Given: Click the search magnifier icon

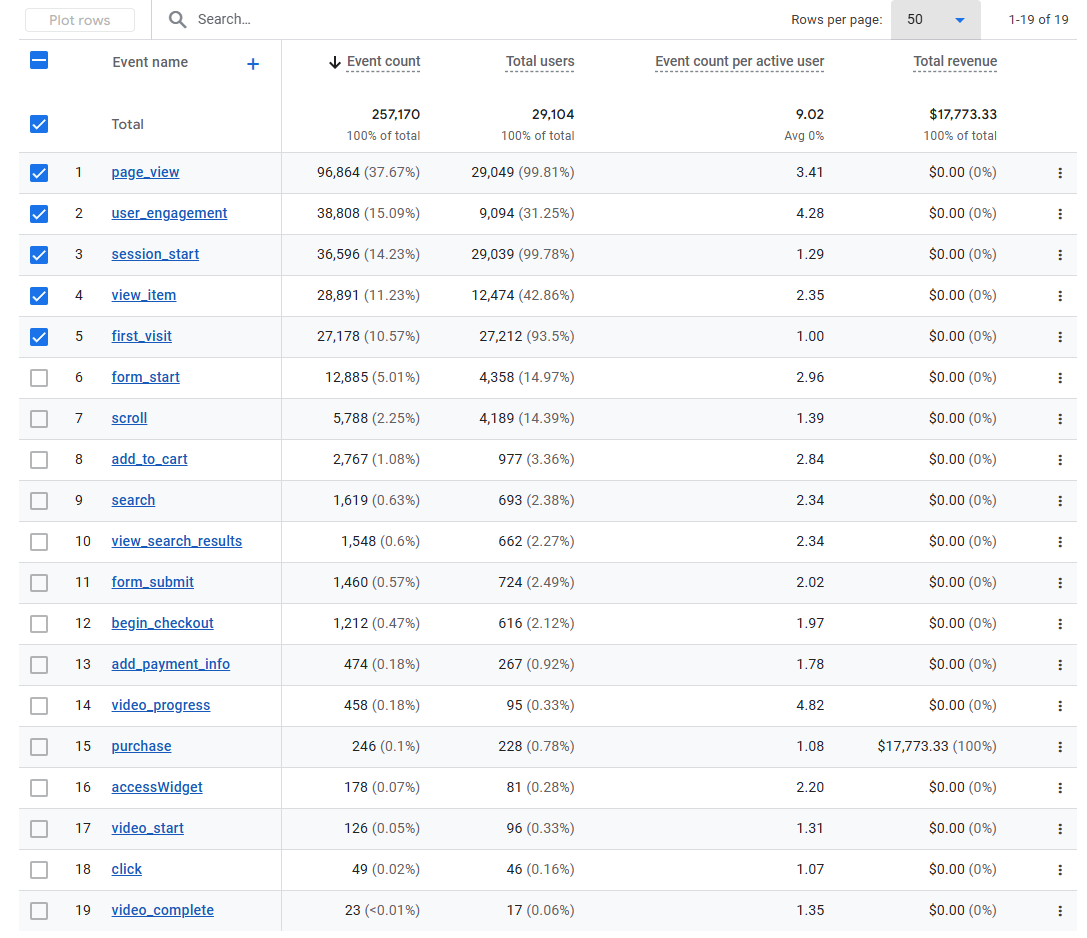Looking at the screenshot, I should pos(177,19).
